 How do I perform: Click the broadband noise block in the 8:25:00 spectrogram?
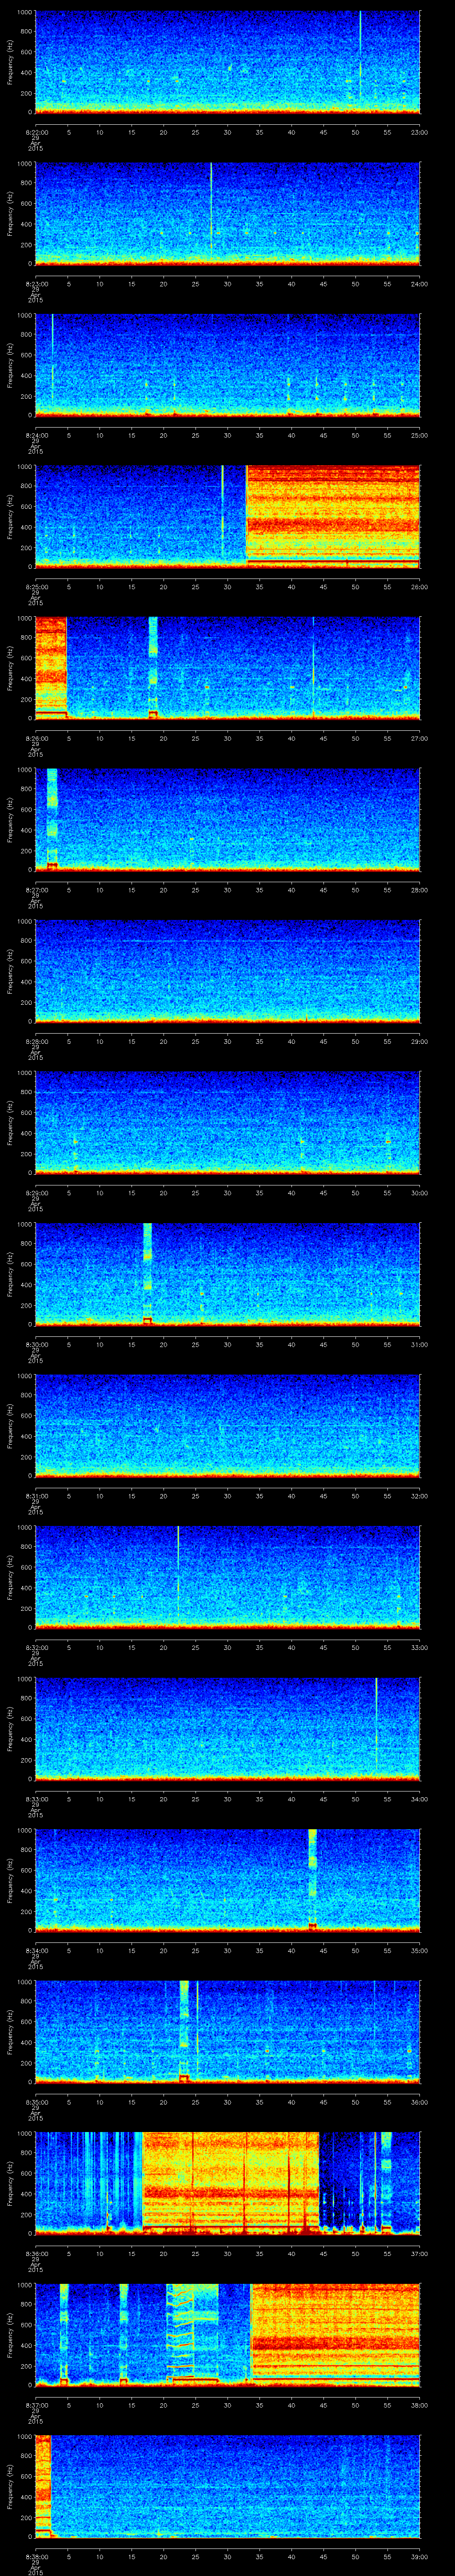coord(333,516)
